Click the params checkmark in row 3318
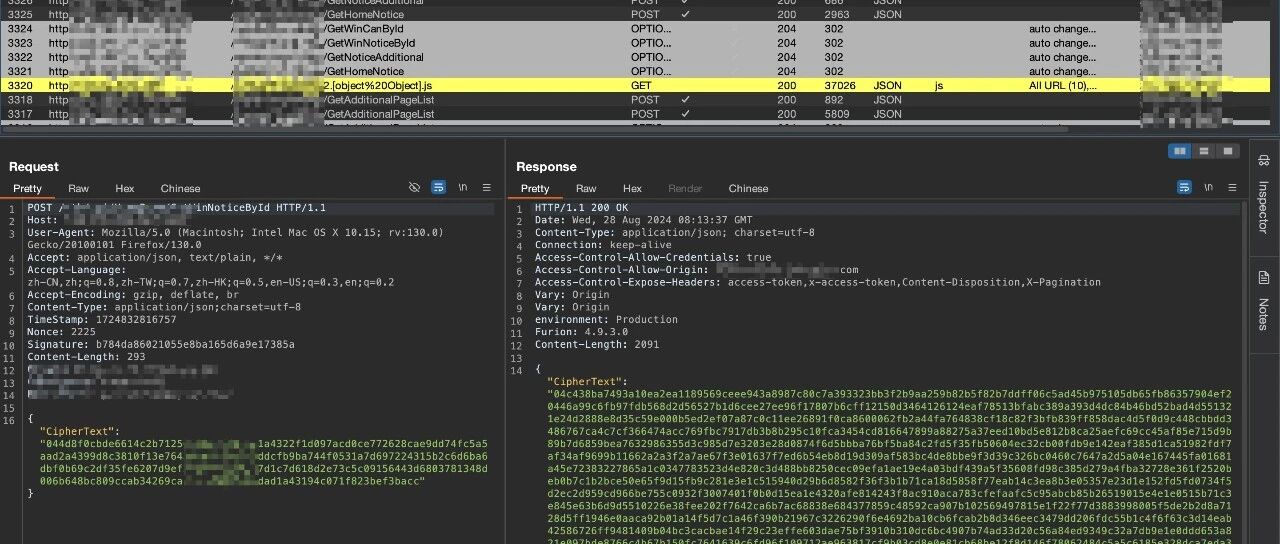 pyautogui.click(x=685, y=100)
